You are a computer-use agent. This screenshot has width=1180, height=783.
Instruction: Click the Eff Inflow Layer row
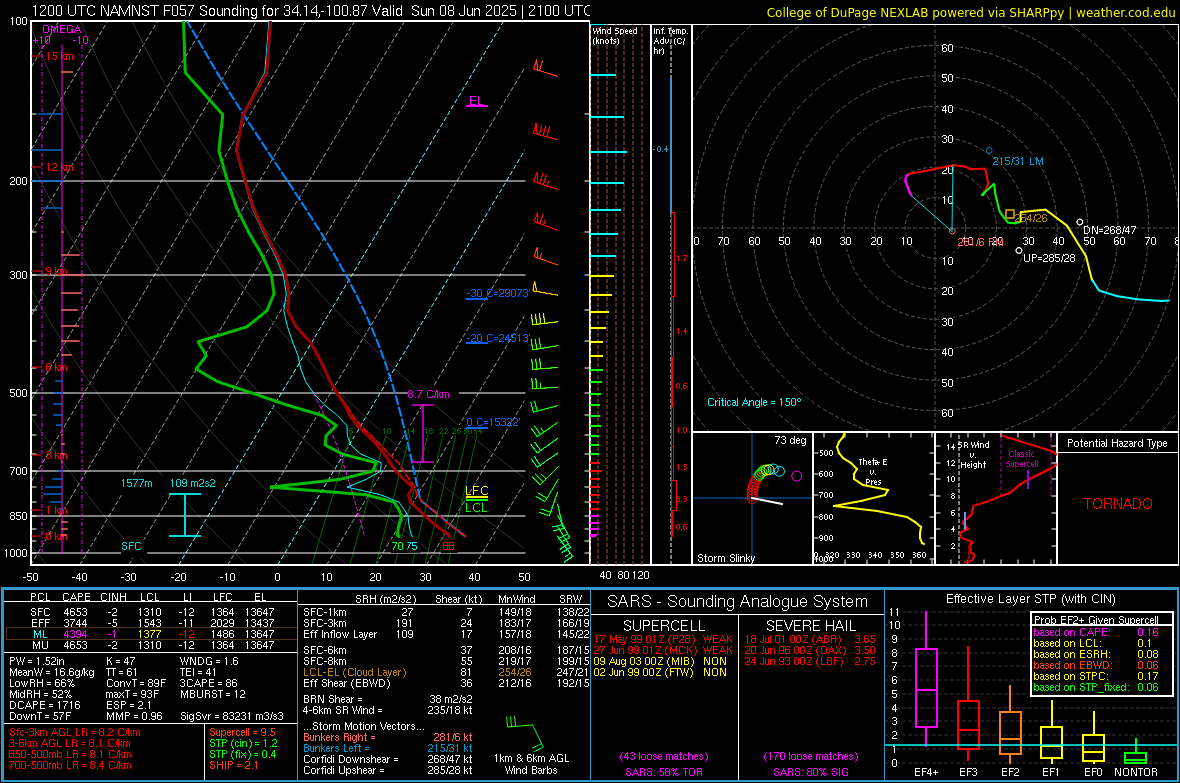coord(446,635)
